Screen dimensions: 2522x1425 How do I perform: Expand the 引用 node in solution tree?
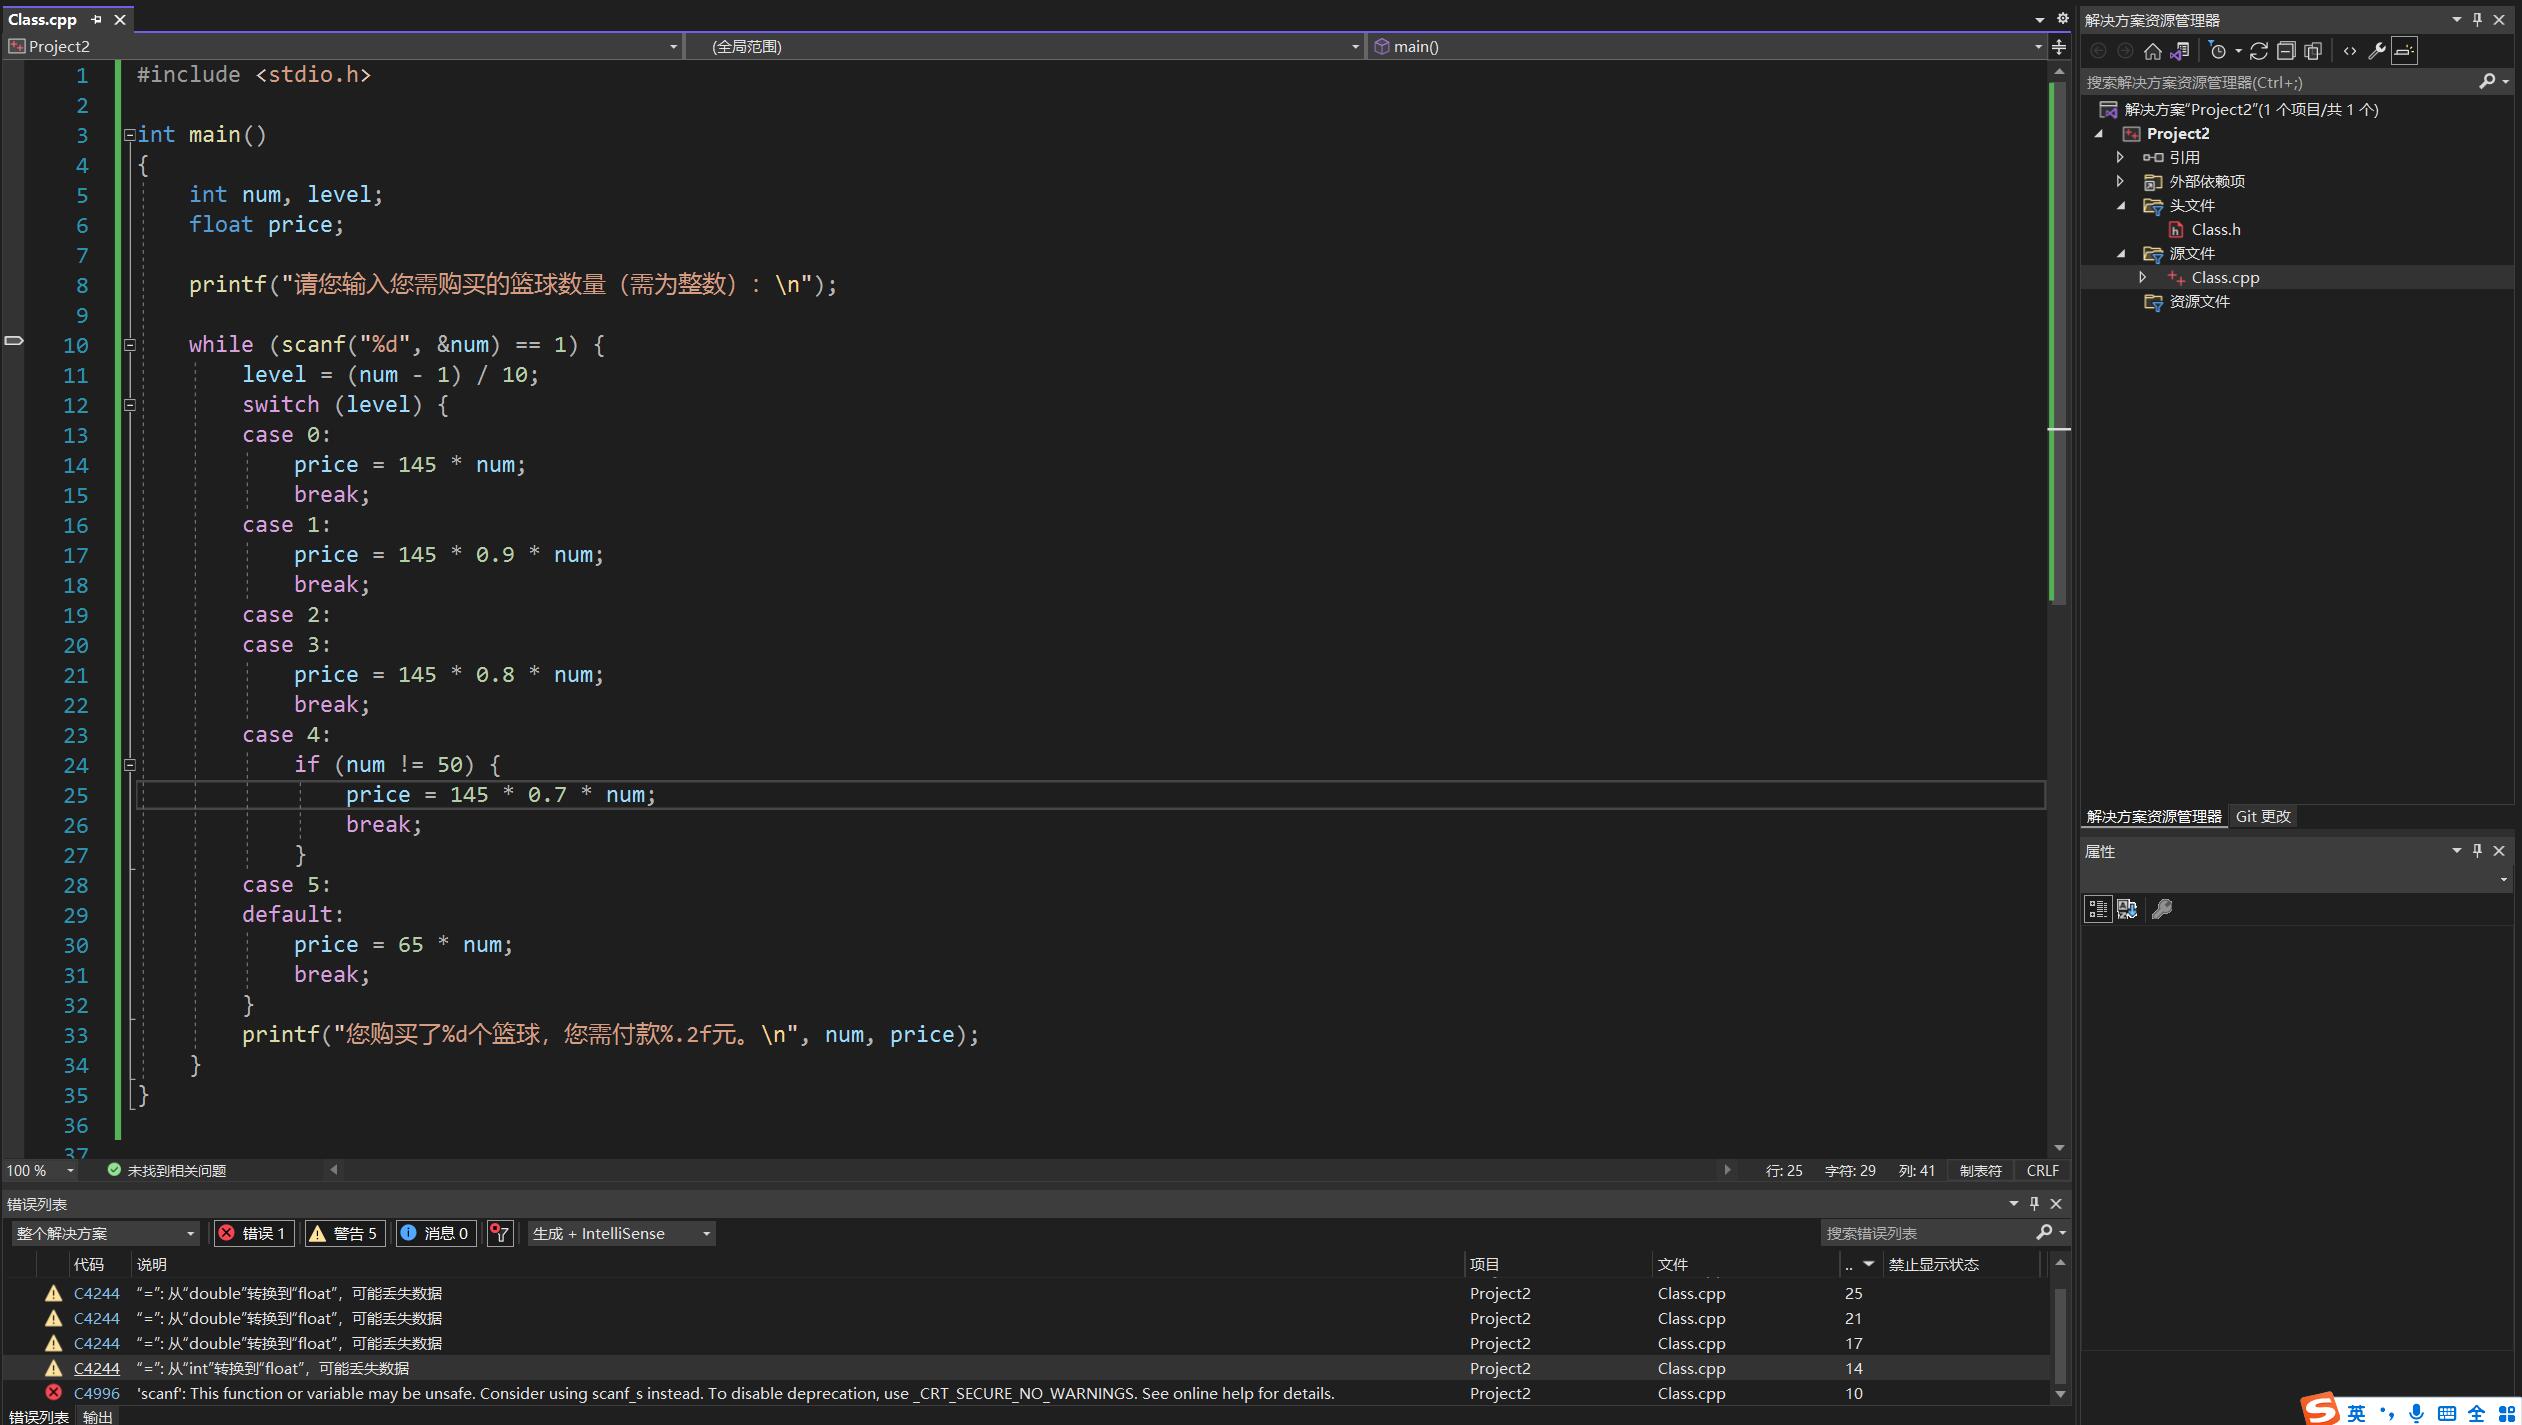click(x=2120, y=157)
